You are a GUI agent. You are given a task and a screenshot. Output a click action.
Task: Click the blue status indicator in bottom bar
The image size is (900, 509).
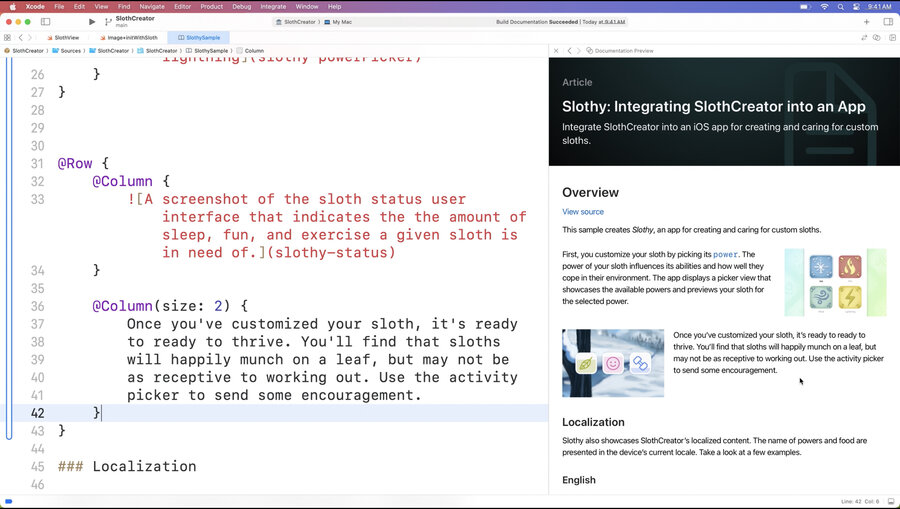point(9,502)
